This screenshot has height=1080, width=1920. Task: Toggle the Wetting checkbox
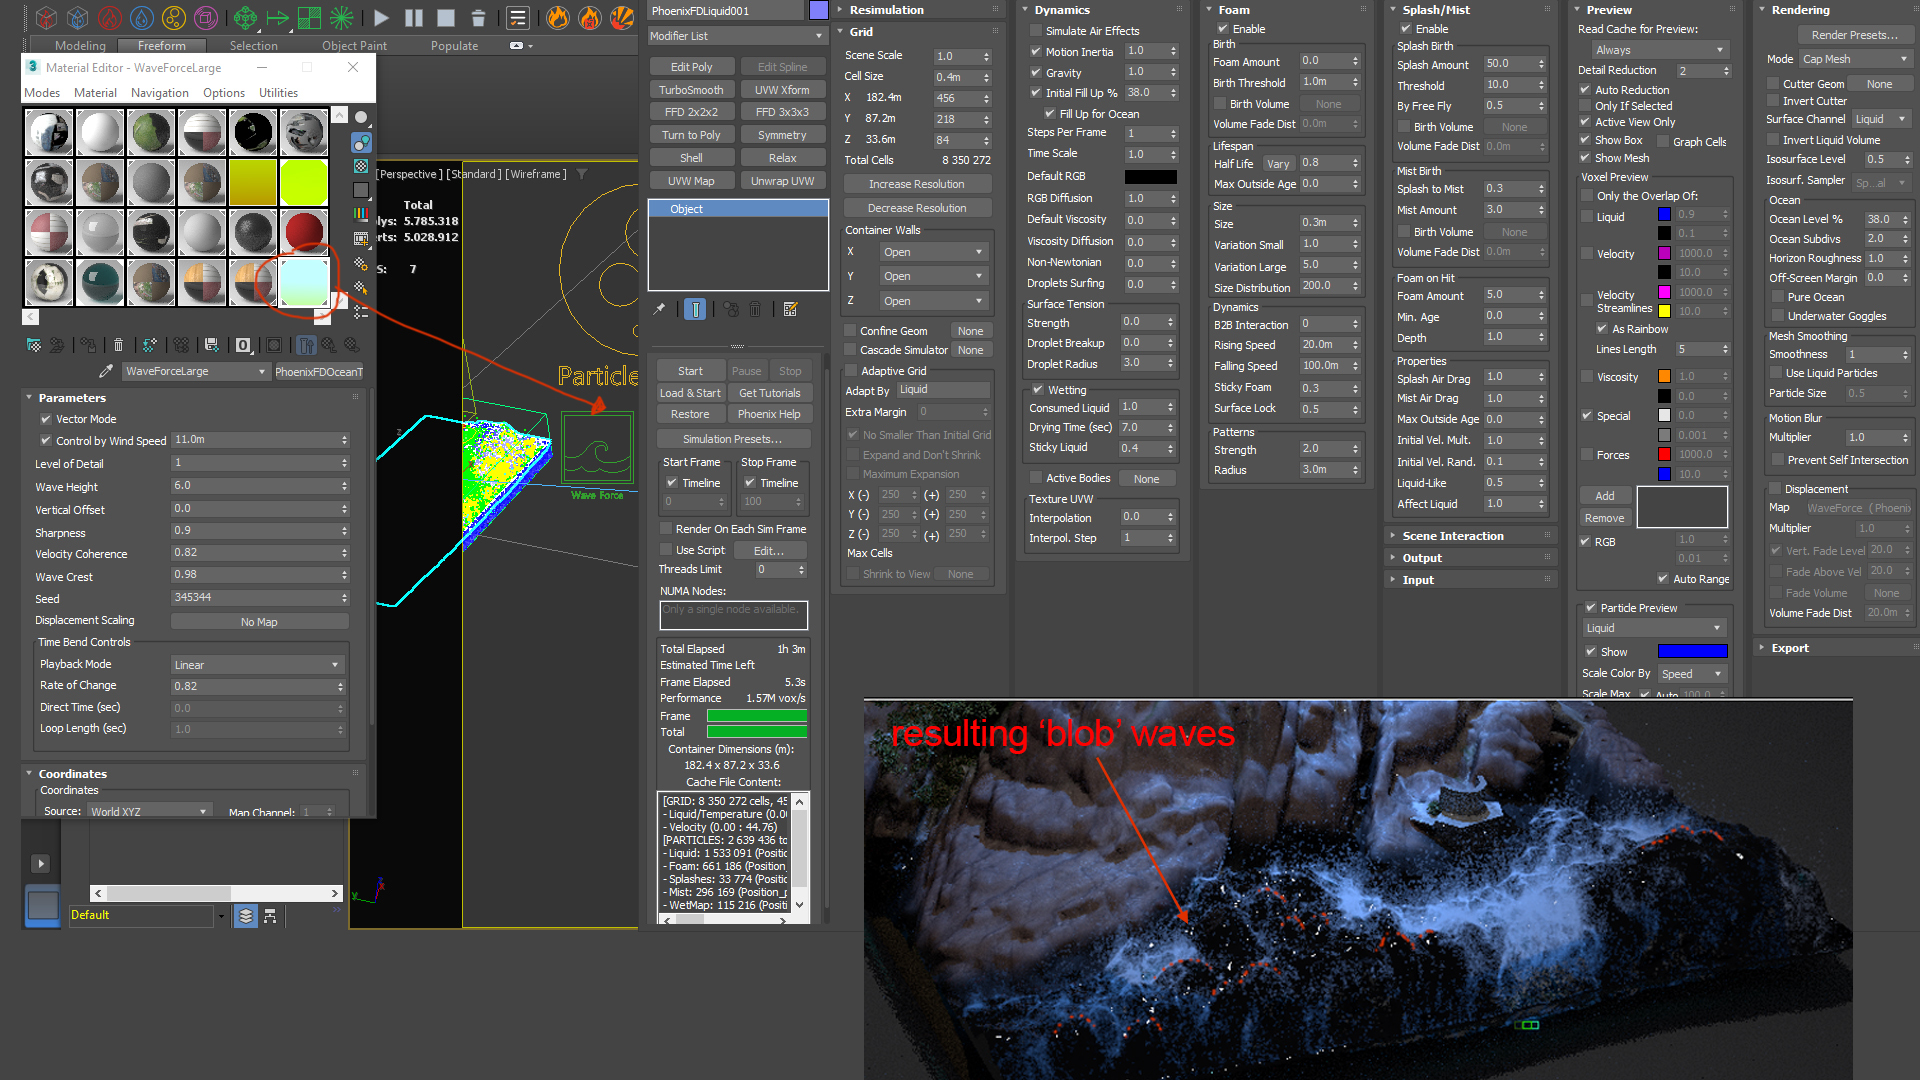point(1038,390)
